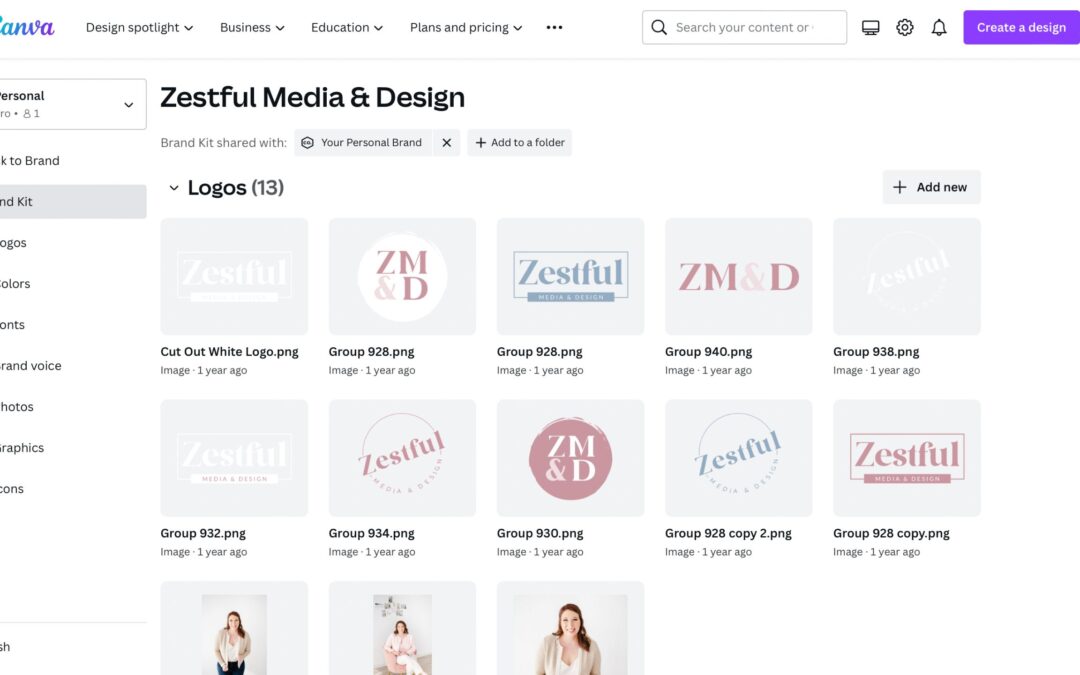
Task: Open notifications bell icon
Action: tap(939, 28)
